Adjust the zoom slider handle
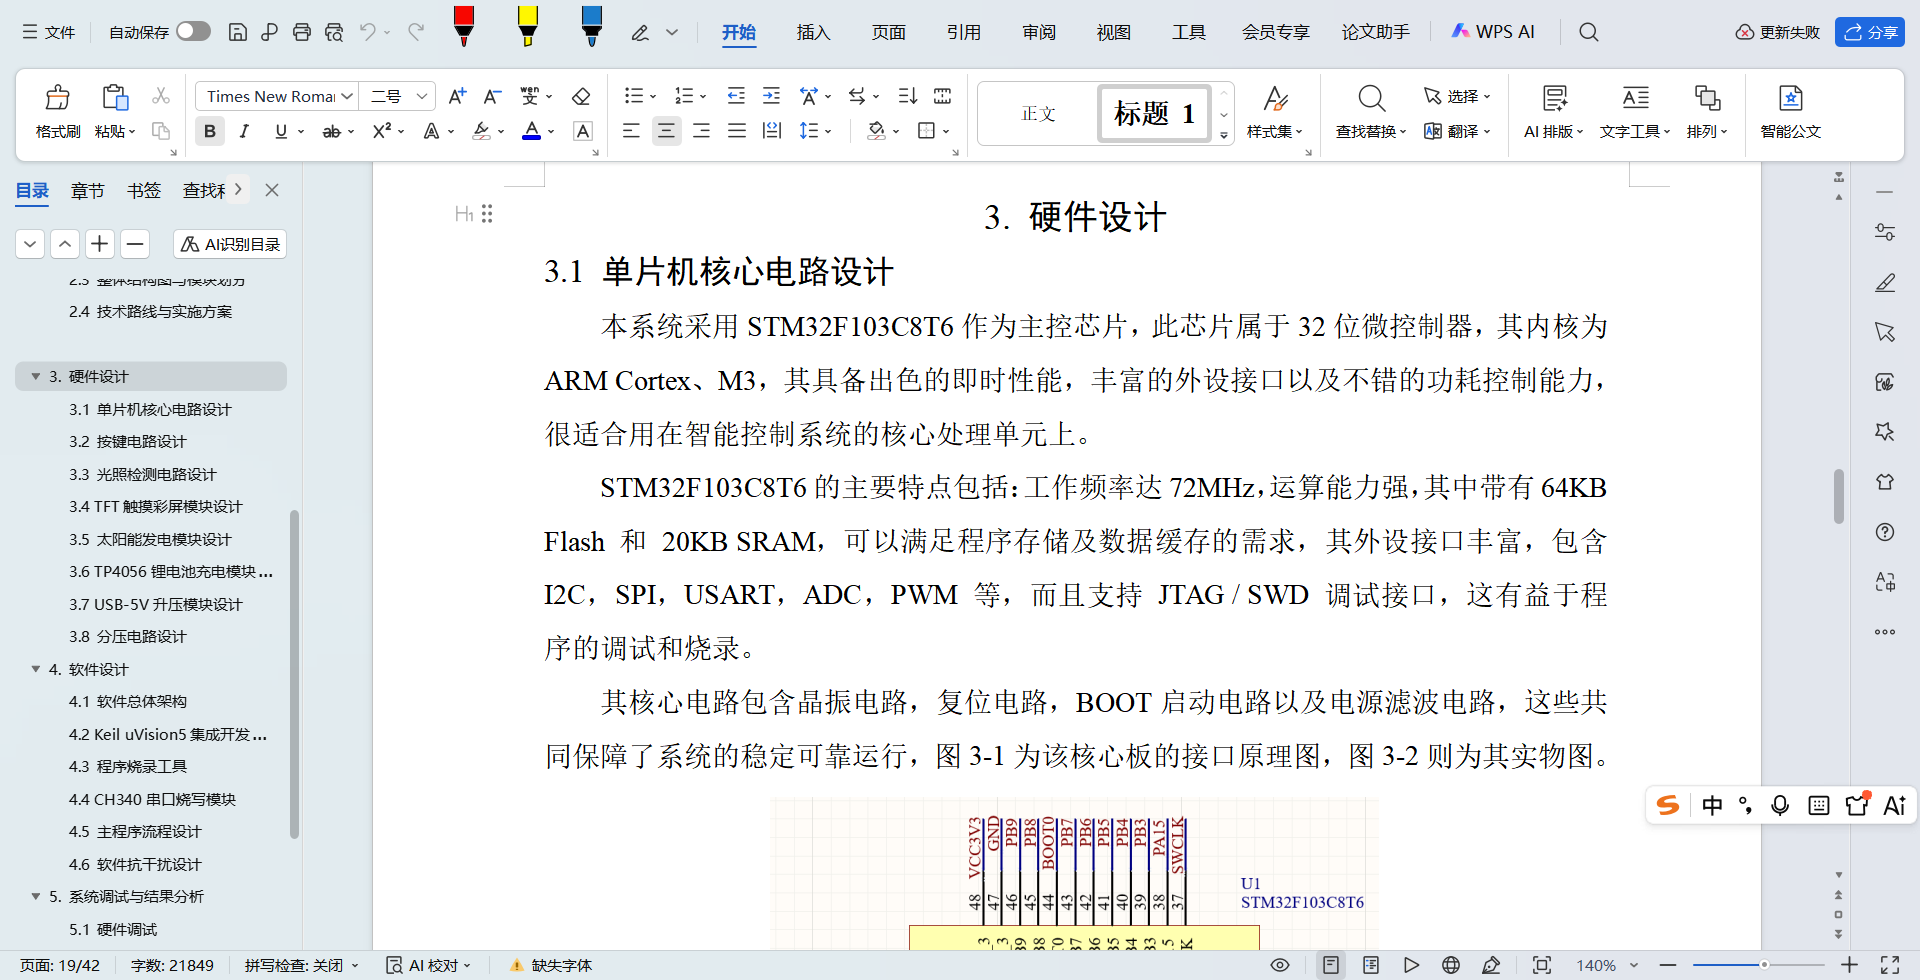The image size is (1920, 980). [1764, 965]
